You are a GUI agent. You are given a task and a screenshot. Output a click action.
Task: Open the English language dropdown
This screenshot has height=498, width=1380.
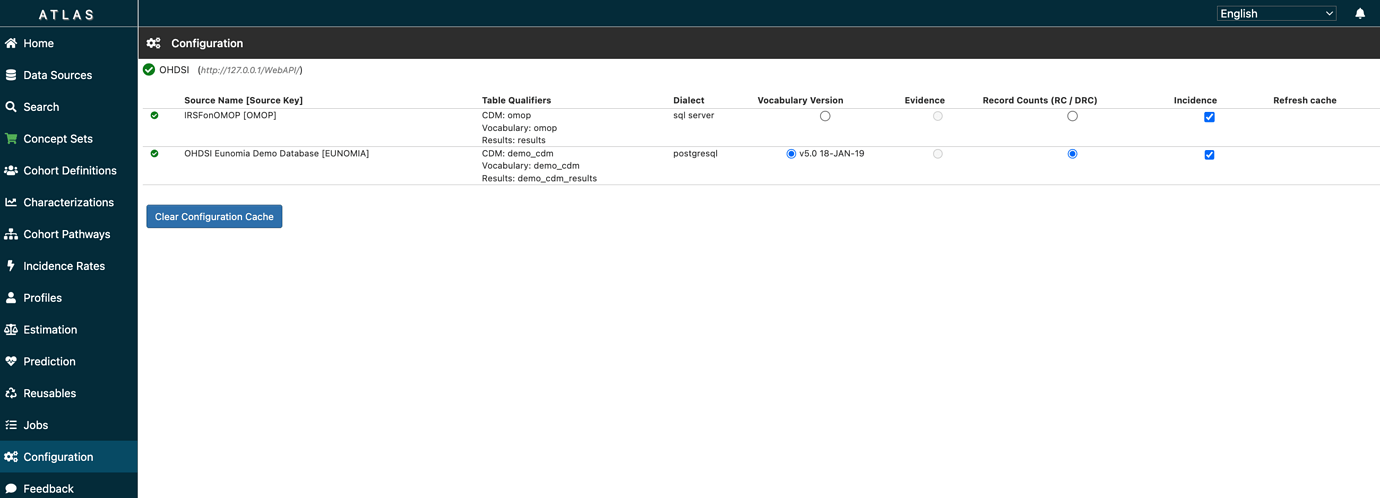[1276, 13]
